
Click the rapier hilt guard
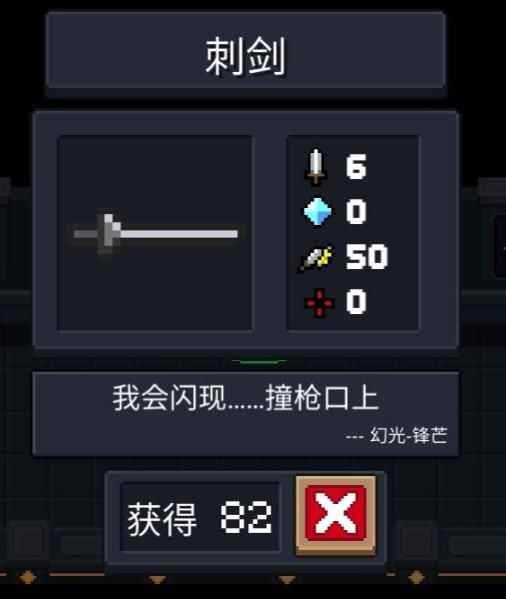click(x=109, y=234)
